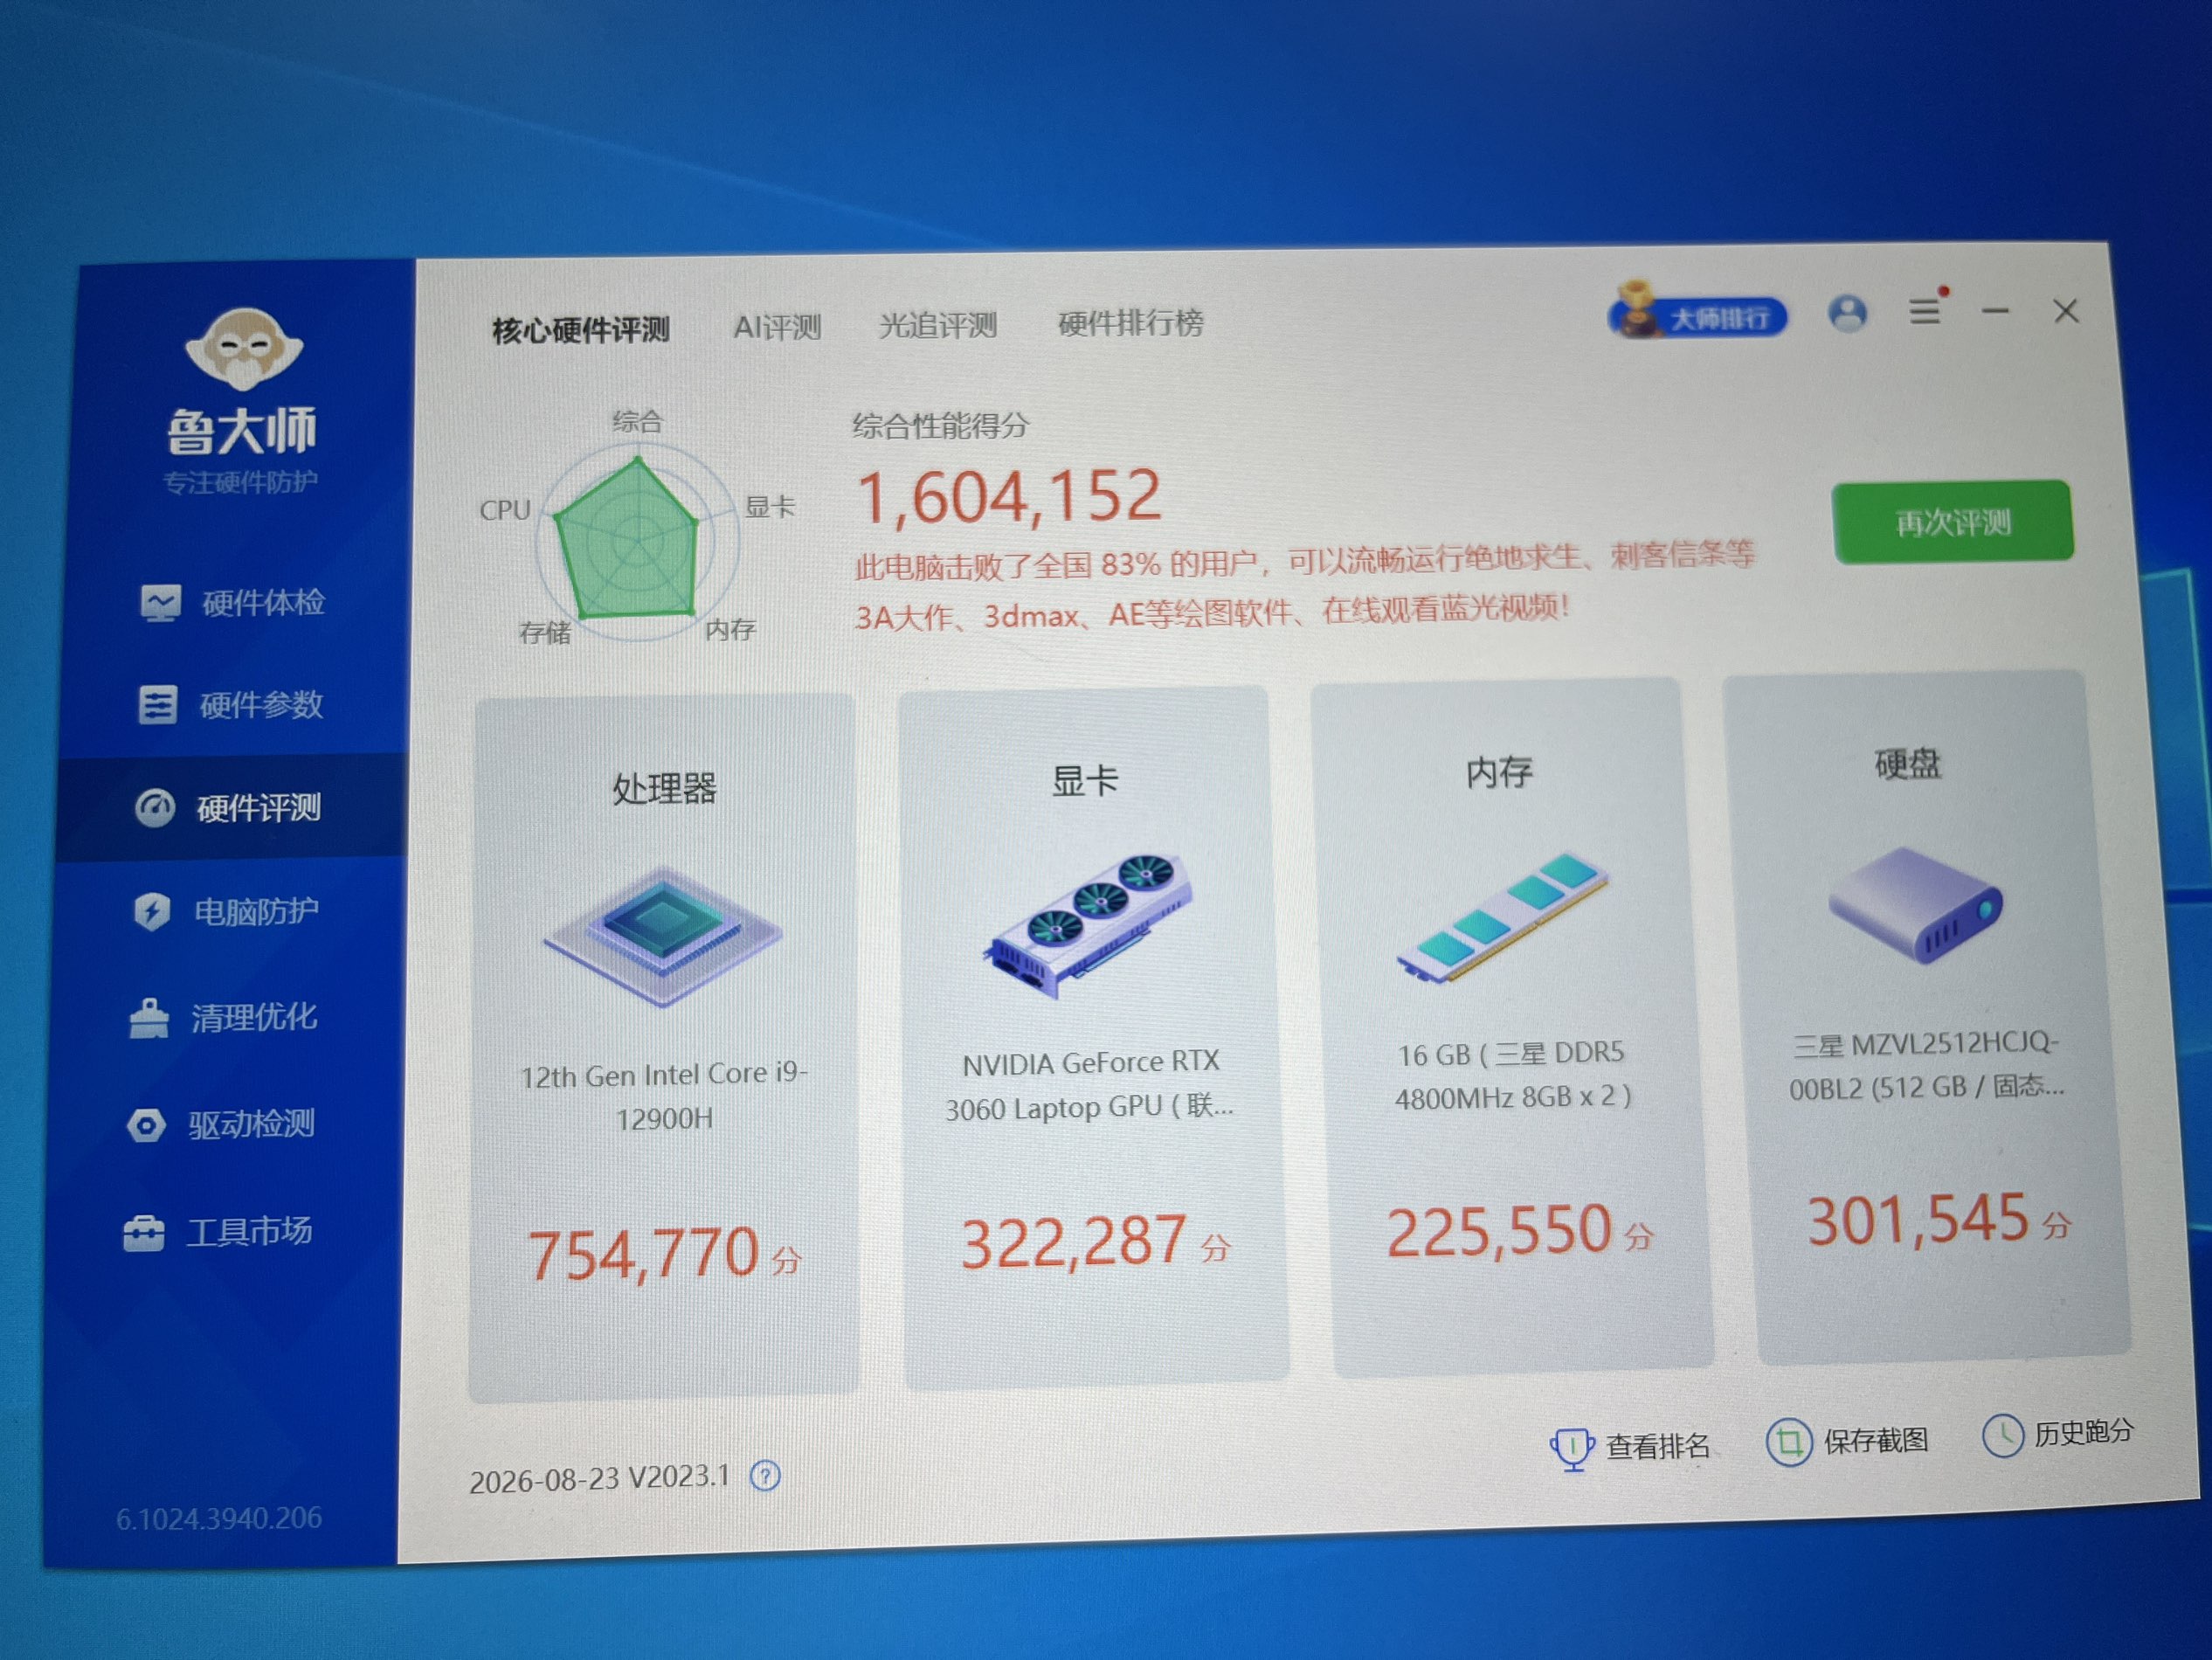The image size is (2212, 1660).
Task: Open 电脑防护 in the sidebar
Action: tap(226, 911)
